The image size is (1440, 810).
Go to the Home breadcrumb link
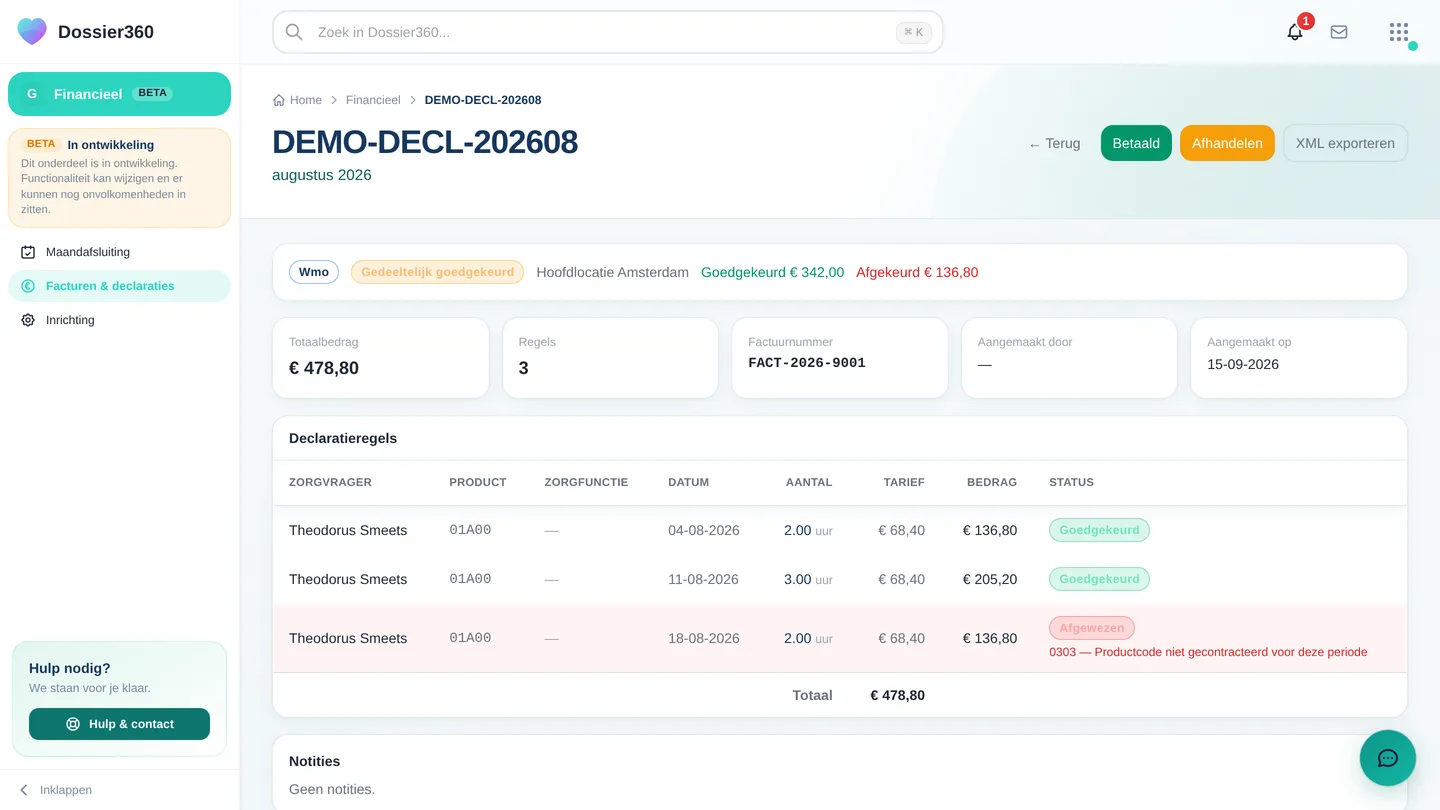coord(297,100)
